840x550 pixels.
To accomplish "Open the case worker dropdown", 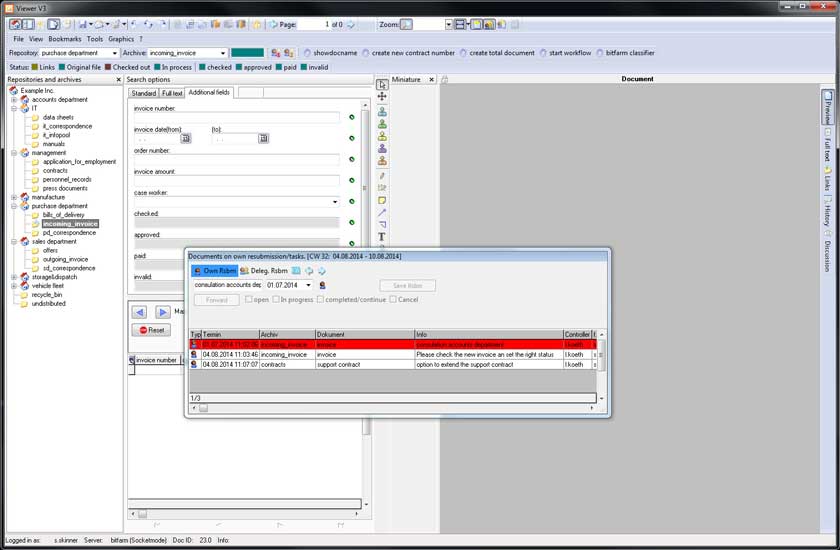I will point(335,202).
